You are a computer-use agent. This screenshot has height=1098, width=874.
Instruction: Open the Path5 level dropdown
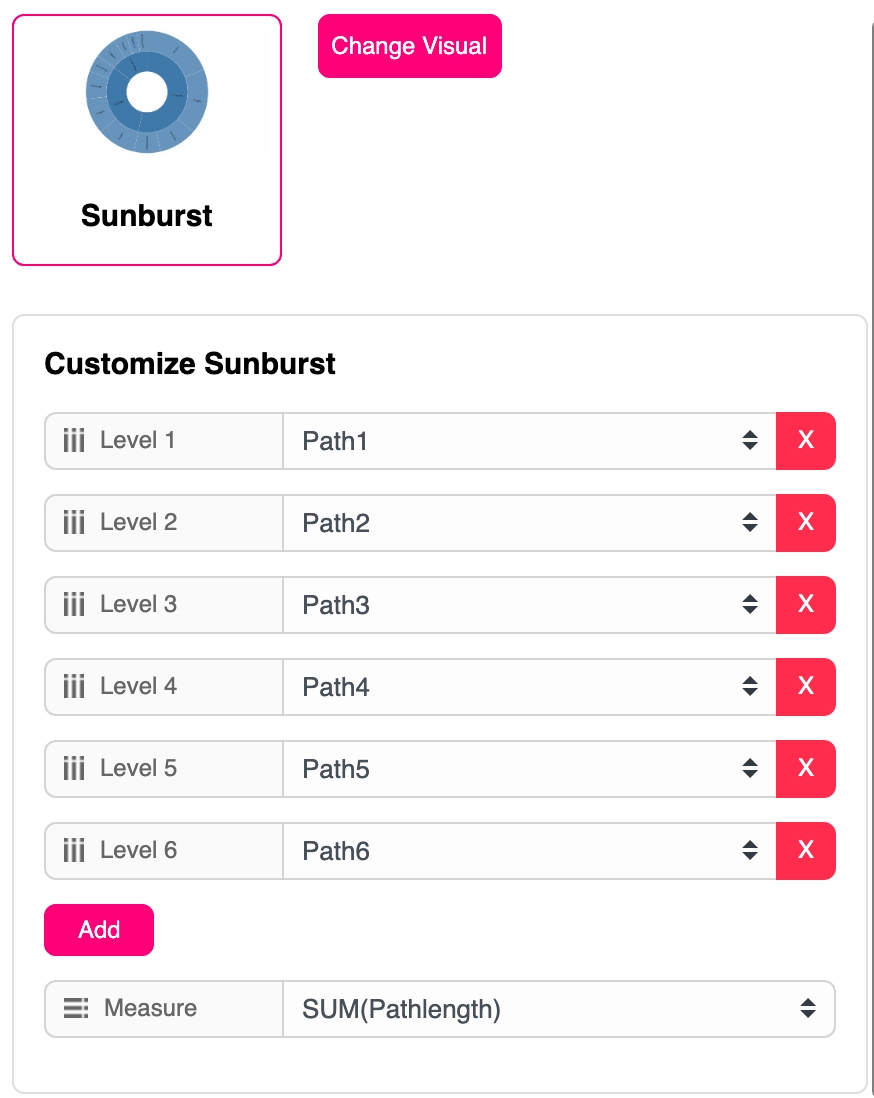pyautogui.click(x=529, y=769)
